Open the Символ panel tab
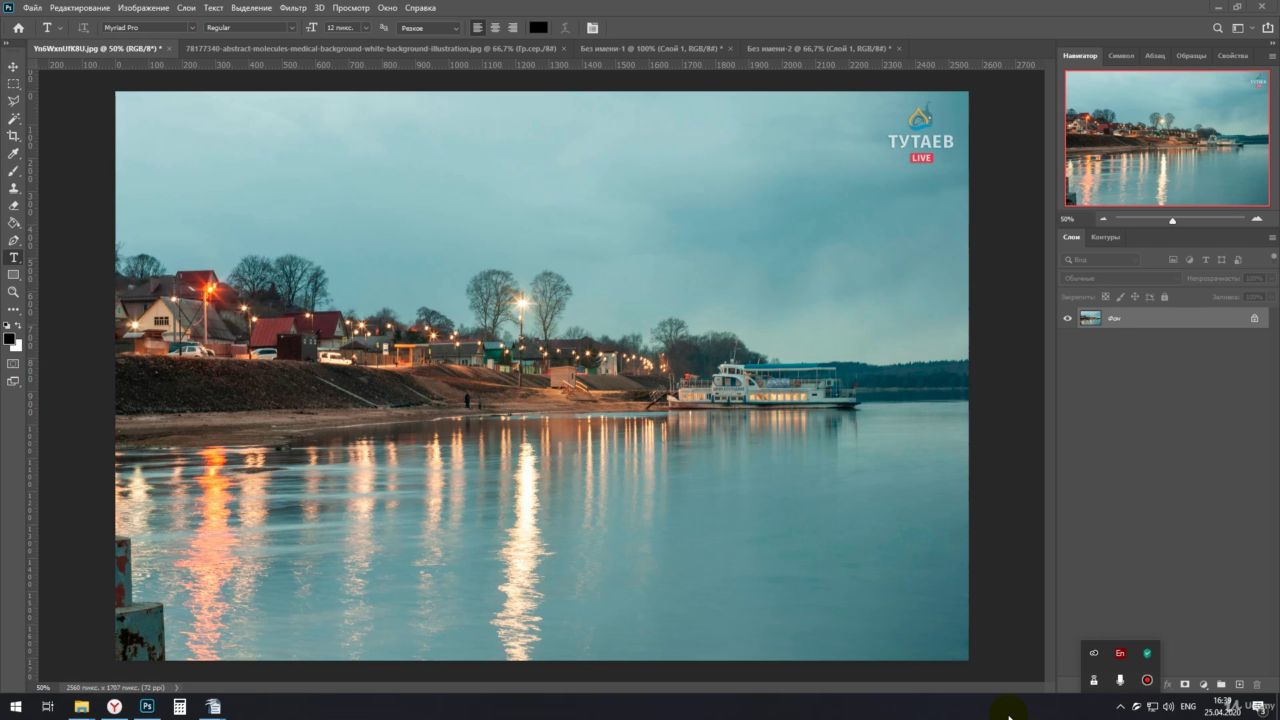Image resolution: width=1280 pixels, height=720 pixels. tap(1121, 56)
